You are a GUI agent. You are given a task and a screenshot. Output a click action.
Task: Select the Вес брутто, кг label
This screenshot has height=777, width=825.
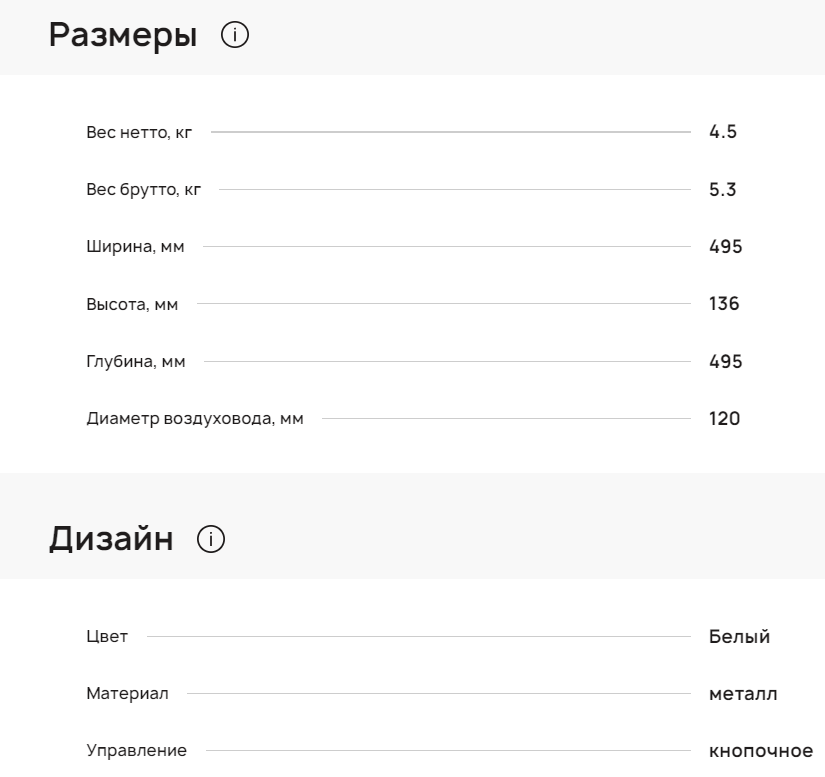143,190
